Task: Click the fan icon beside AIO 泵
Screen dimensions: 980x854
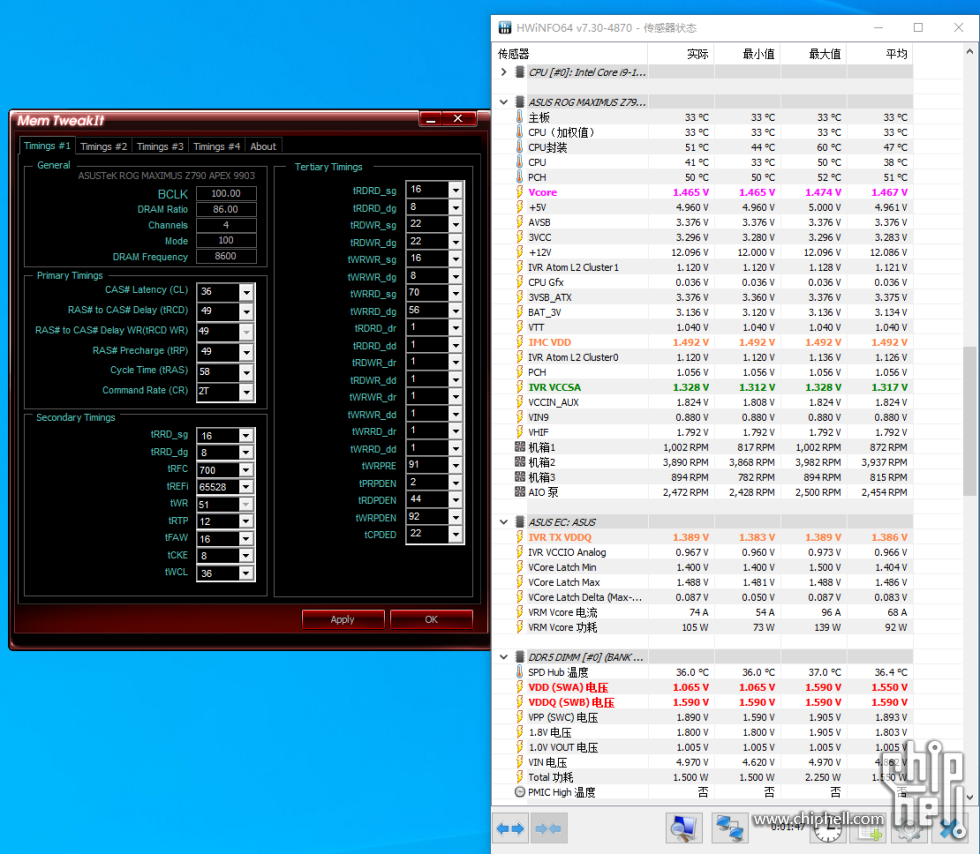Action: click(x=519, y=492)
